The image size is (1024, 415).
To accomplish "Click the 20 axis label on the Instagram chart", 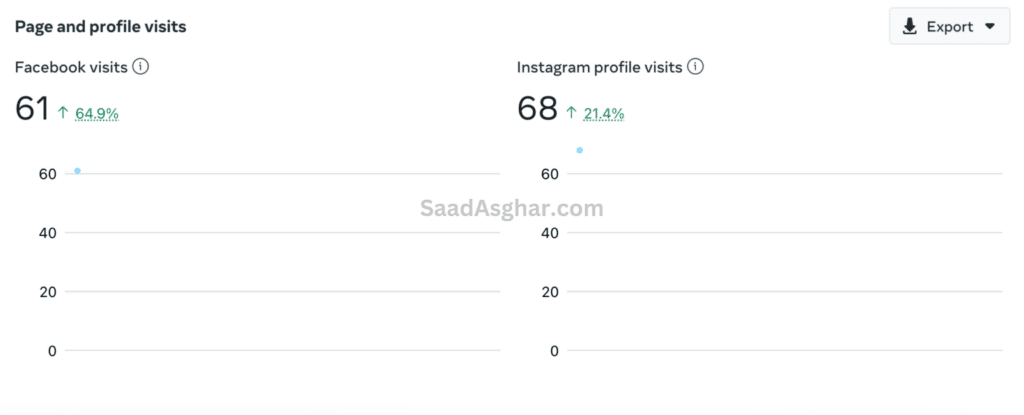I will tap(550, 291).
